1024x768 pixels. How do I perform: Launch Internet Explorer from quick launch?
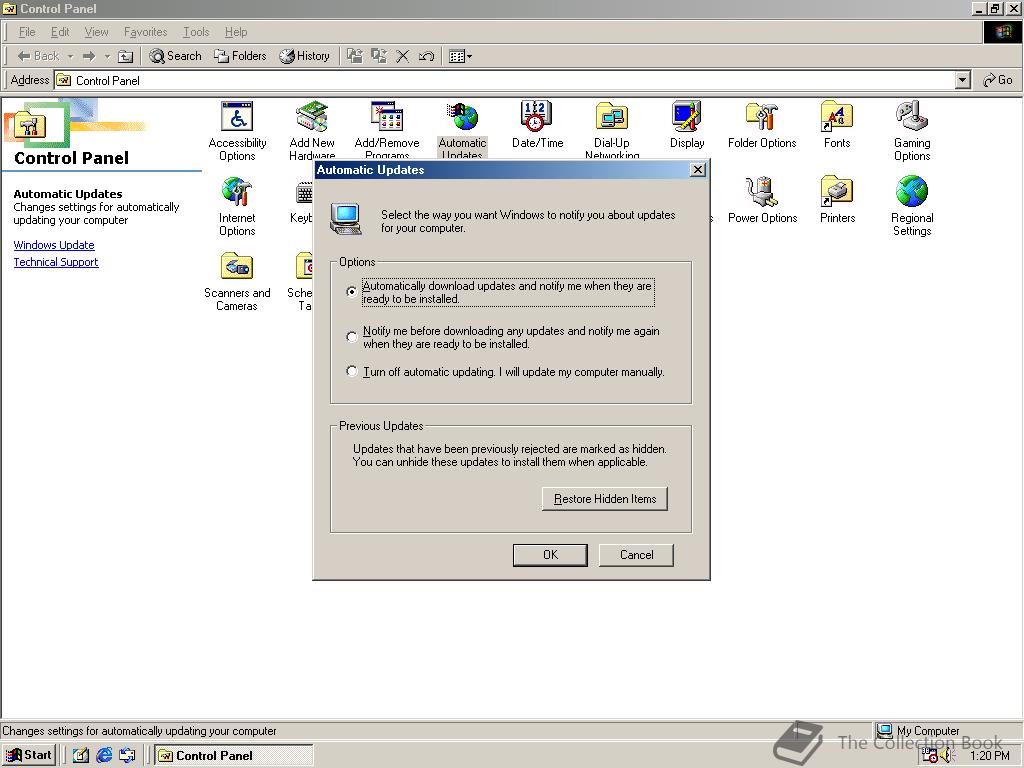(x=104, y=756)
